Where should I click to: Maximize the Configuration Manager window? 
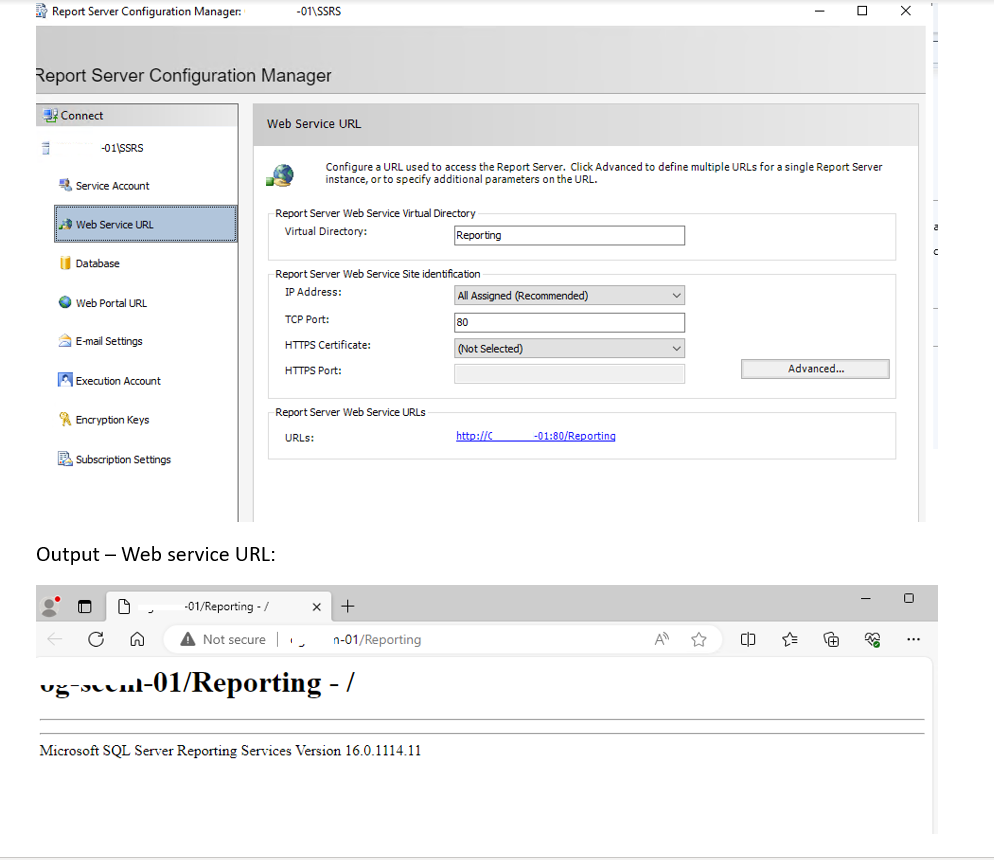(862, 11)
